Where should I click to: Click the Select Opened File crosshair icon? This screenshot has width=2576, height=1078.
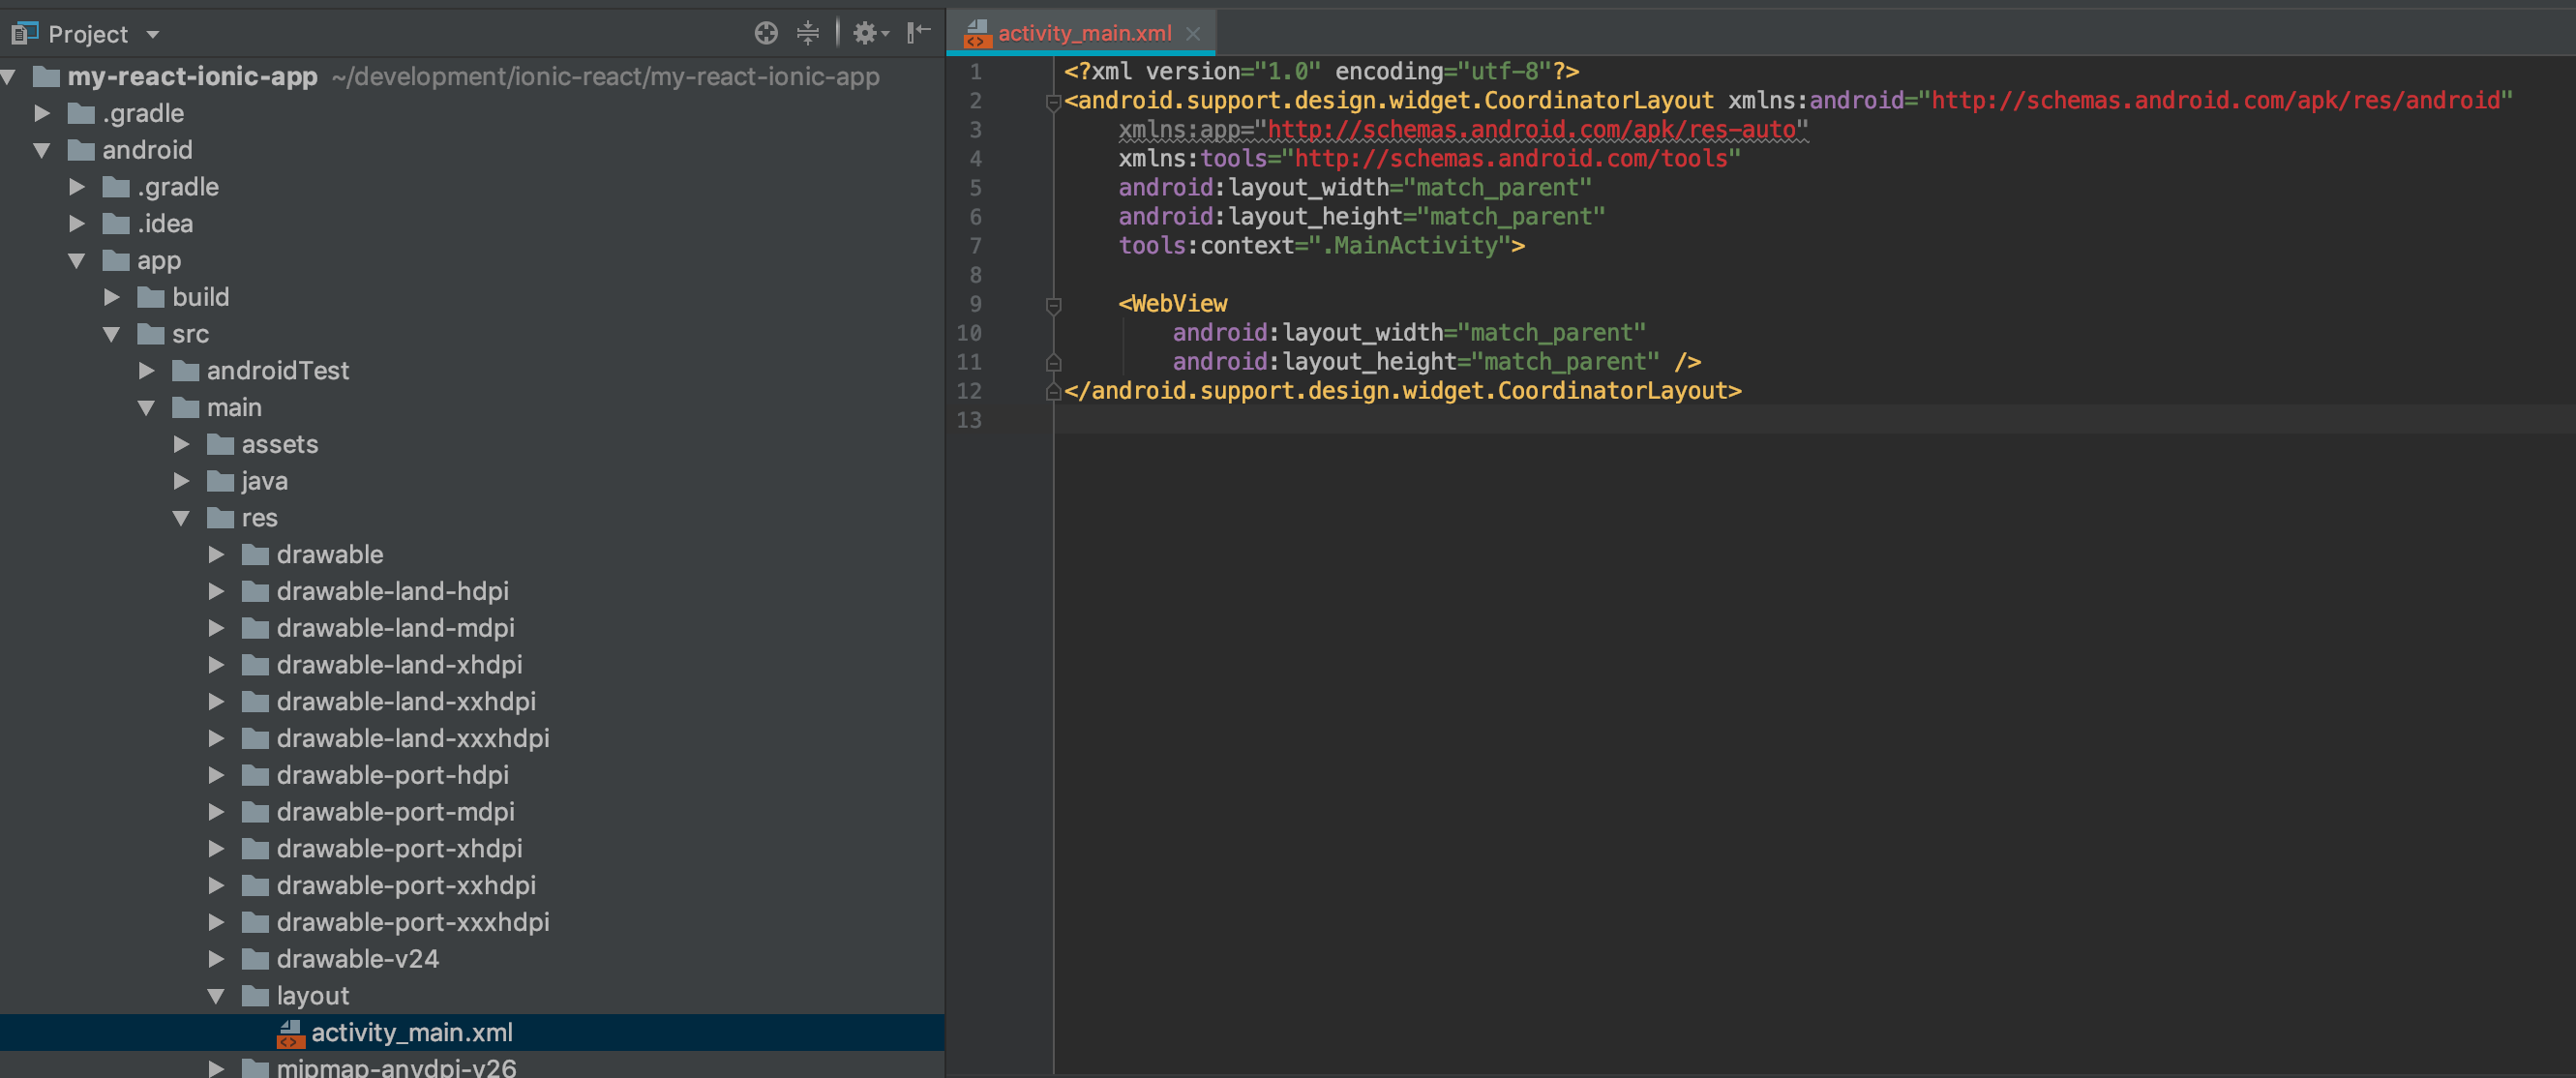coord(765,33)
